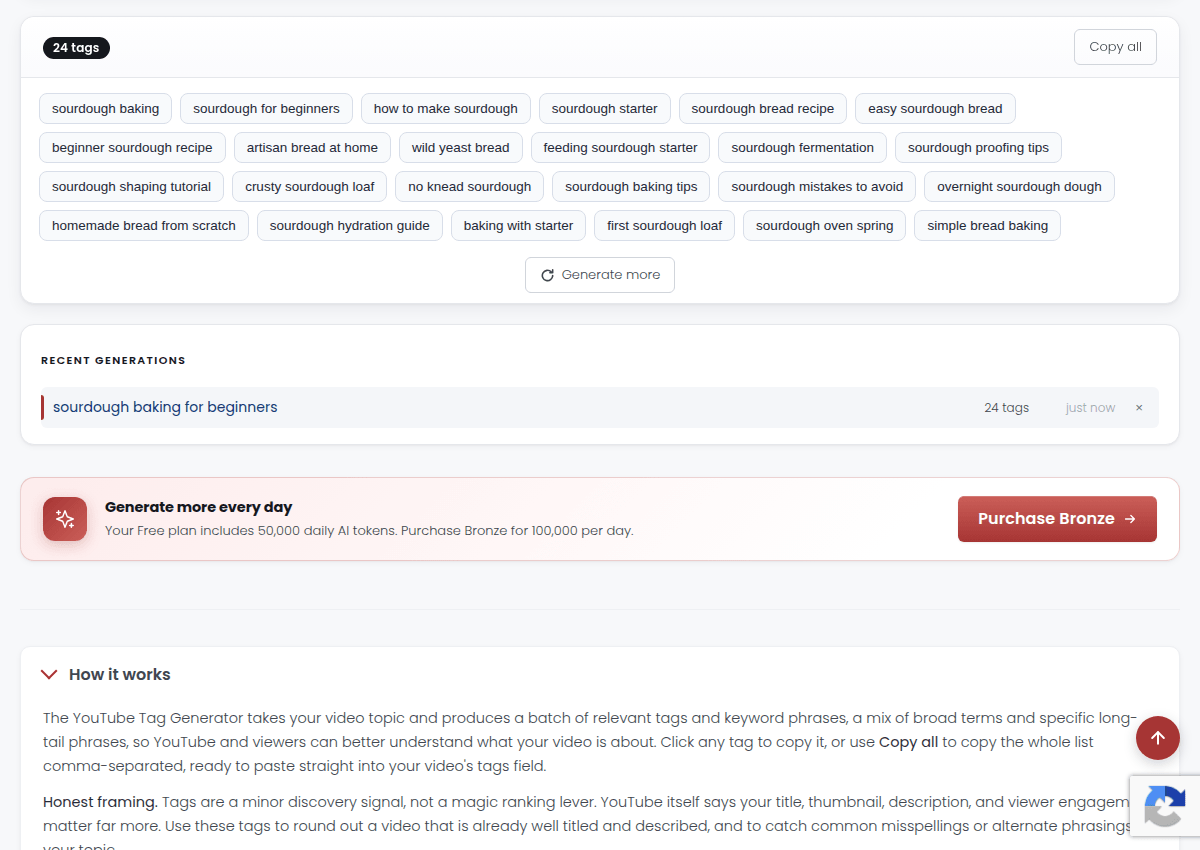Copy the 'no knead sourdough' tag
Viewport: 1200px width, 850px height.
[x=470, y=187]
